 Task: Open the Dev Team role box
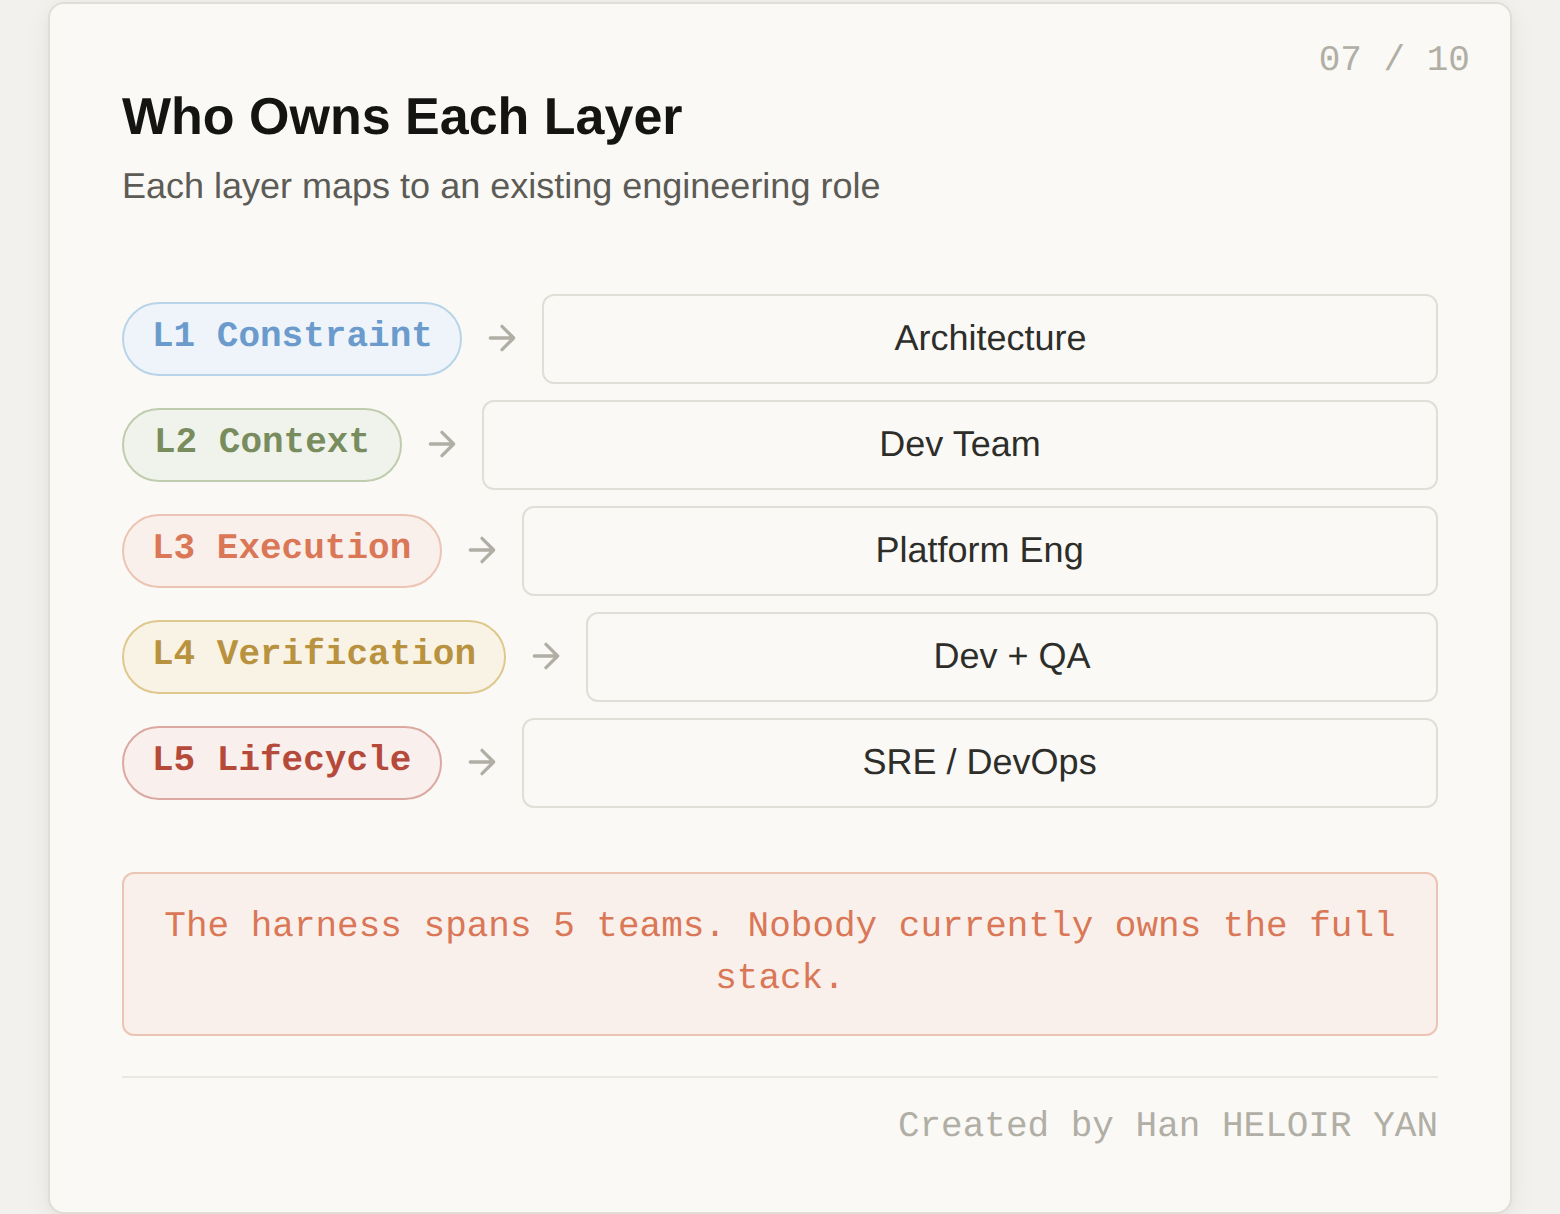[x=959, y=444]
